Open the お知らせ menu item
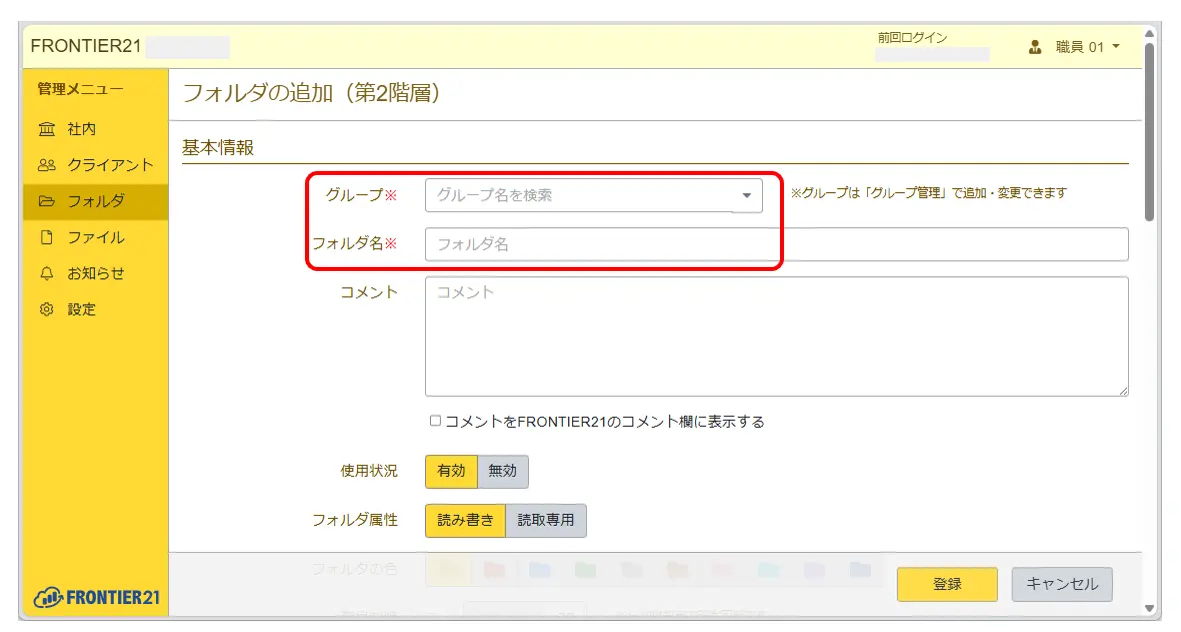This screenshot has height=632, width=1181. [x=95, y=274]
